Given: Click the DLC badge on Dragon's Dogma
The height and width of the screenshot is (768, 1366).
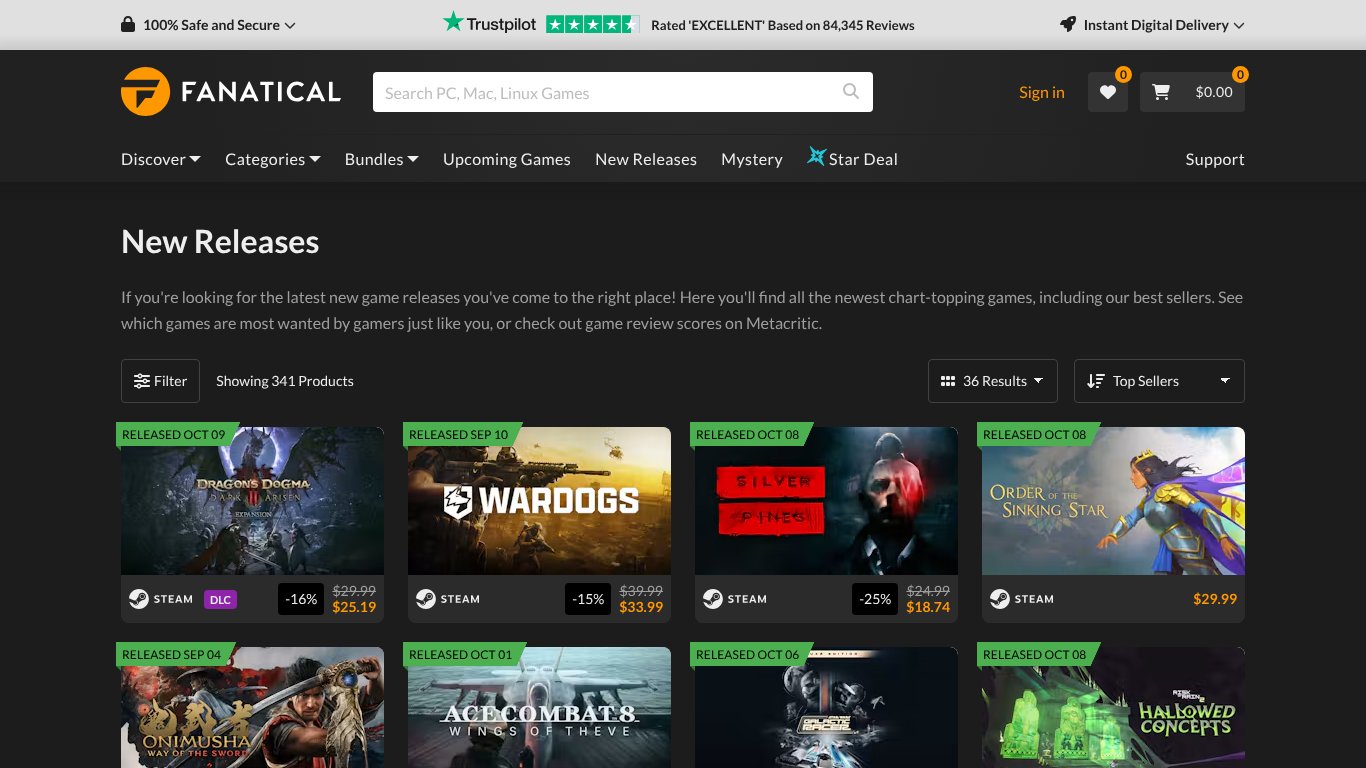Looking at the screenshot, I should tap(220, 600).
